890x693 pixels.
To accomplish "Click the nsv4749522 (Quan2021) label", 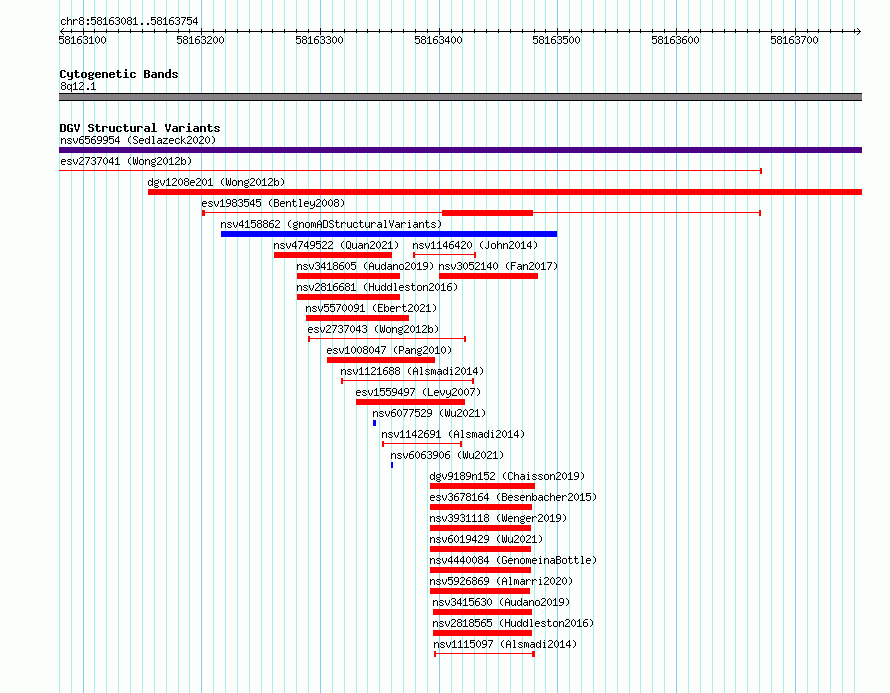I will (x=336, y=245).
